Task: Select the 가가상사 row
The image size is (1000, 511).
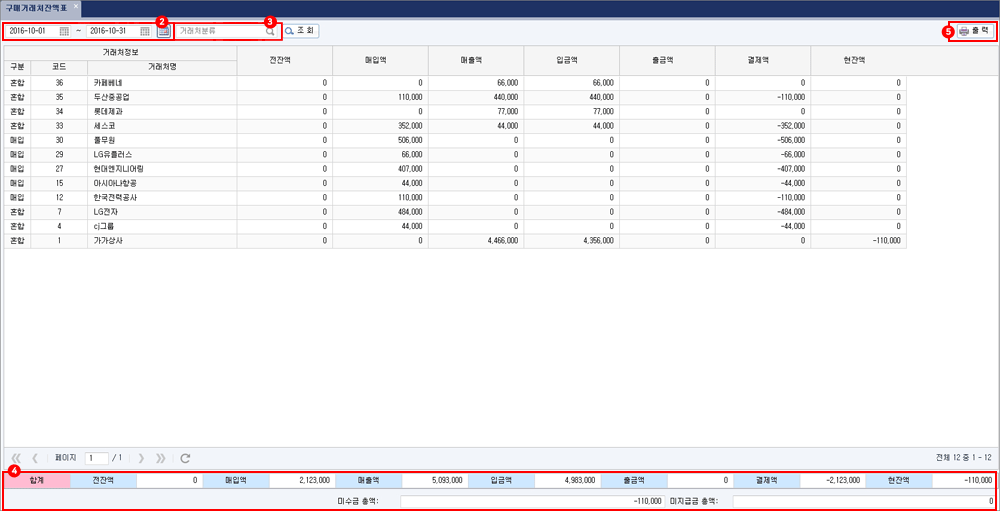Action: (455, 241)
